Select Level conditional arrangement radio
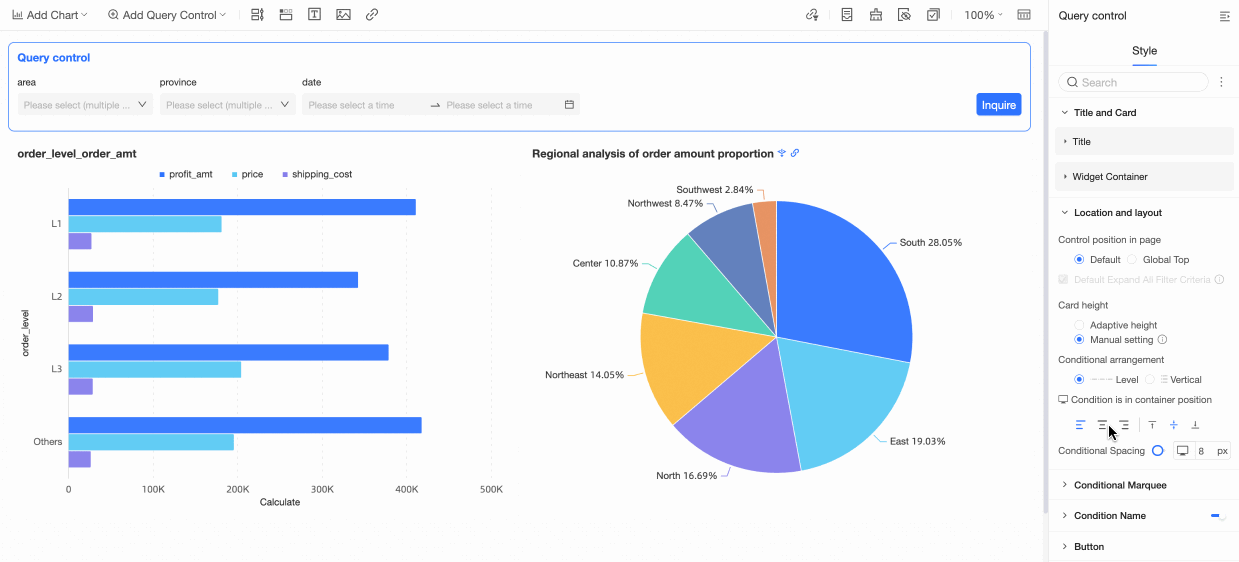Screen dimensions: 1239x562 tap(1079, 380)
